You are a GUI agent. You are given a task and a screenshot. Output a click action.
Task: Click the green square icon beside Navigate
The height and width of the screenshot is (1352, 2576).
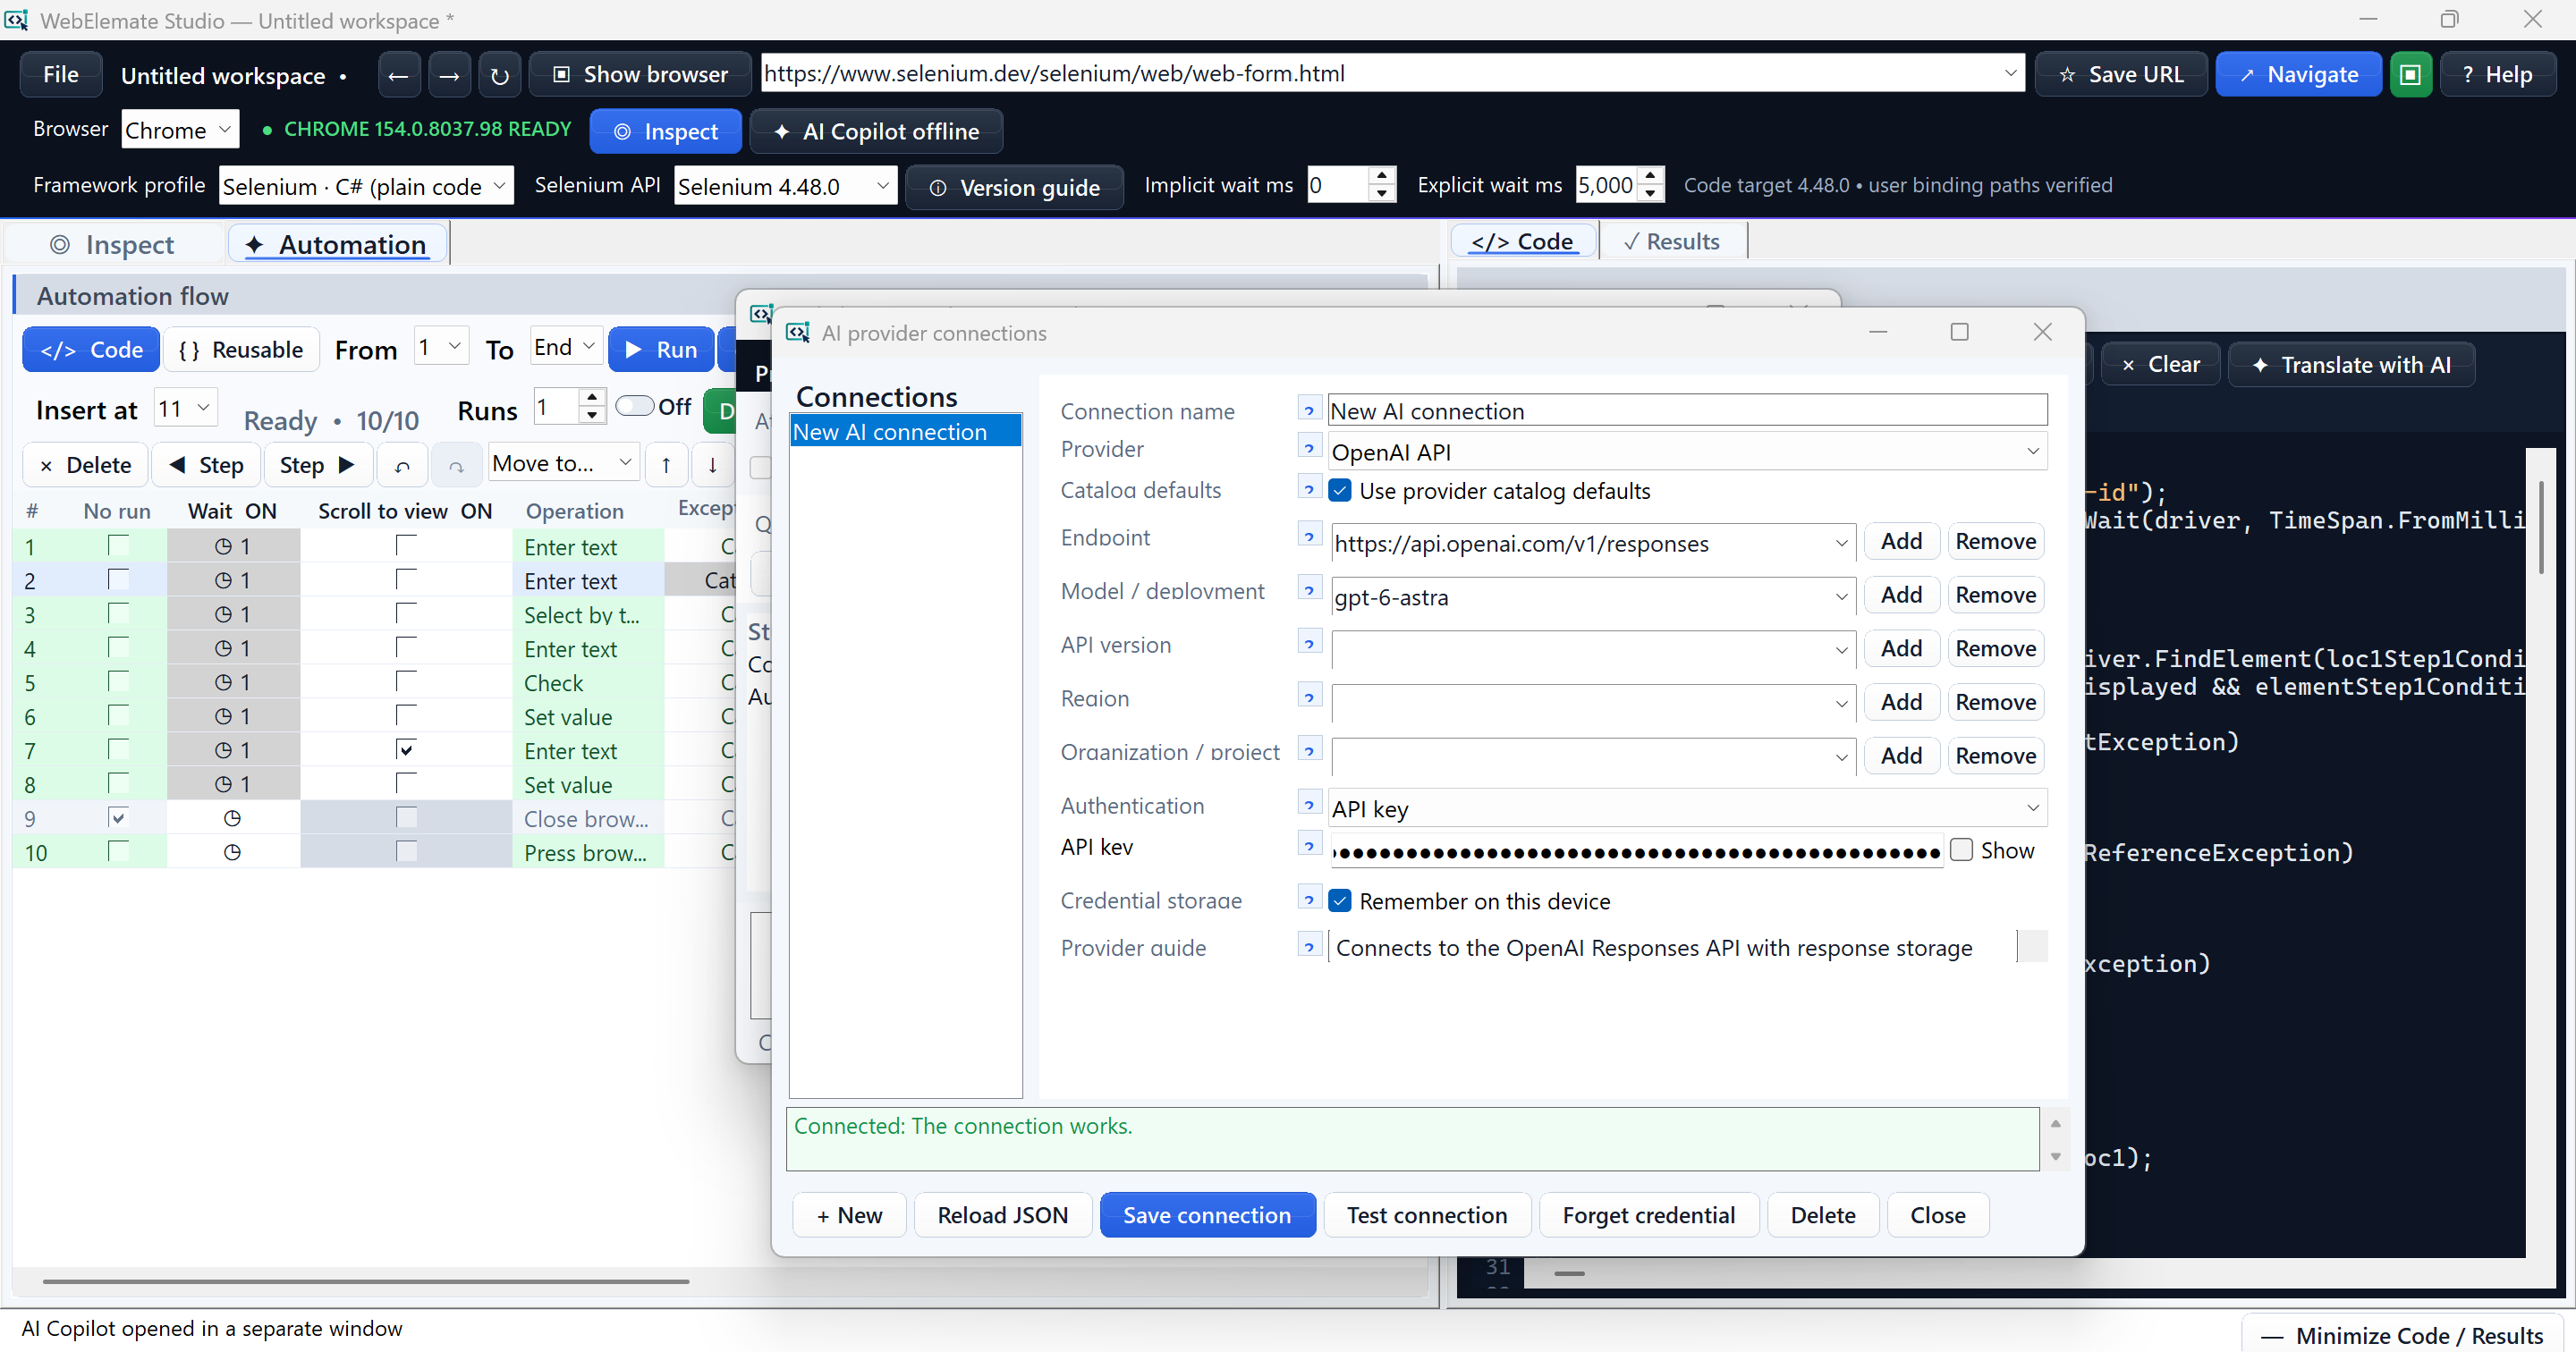[2410, 75]
